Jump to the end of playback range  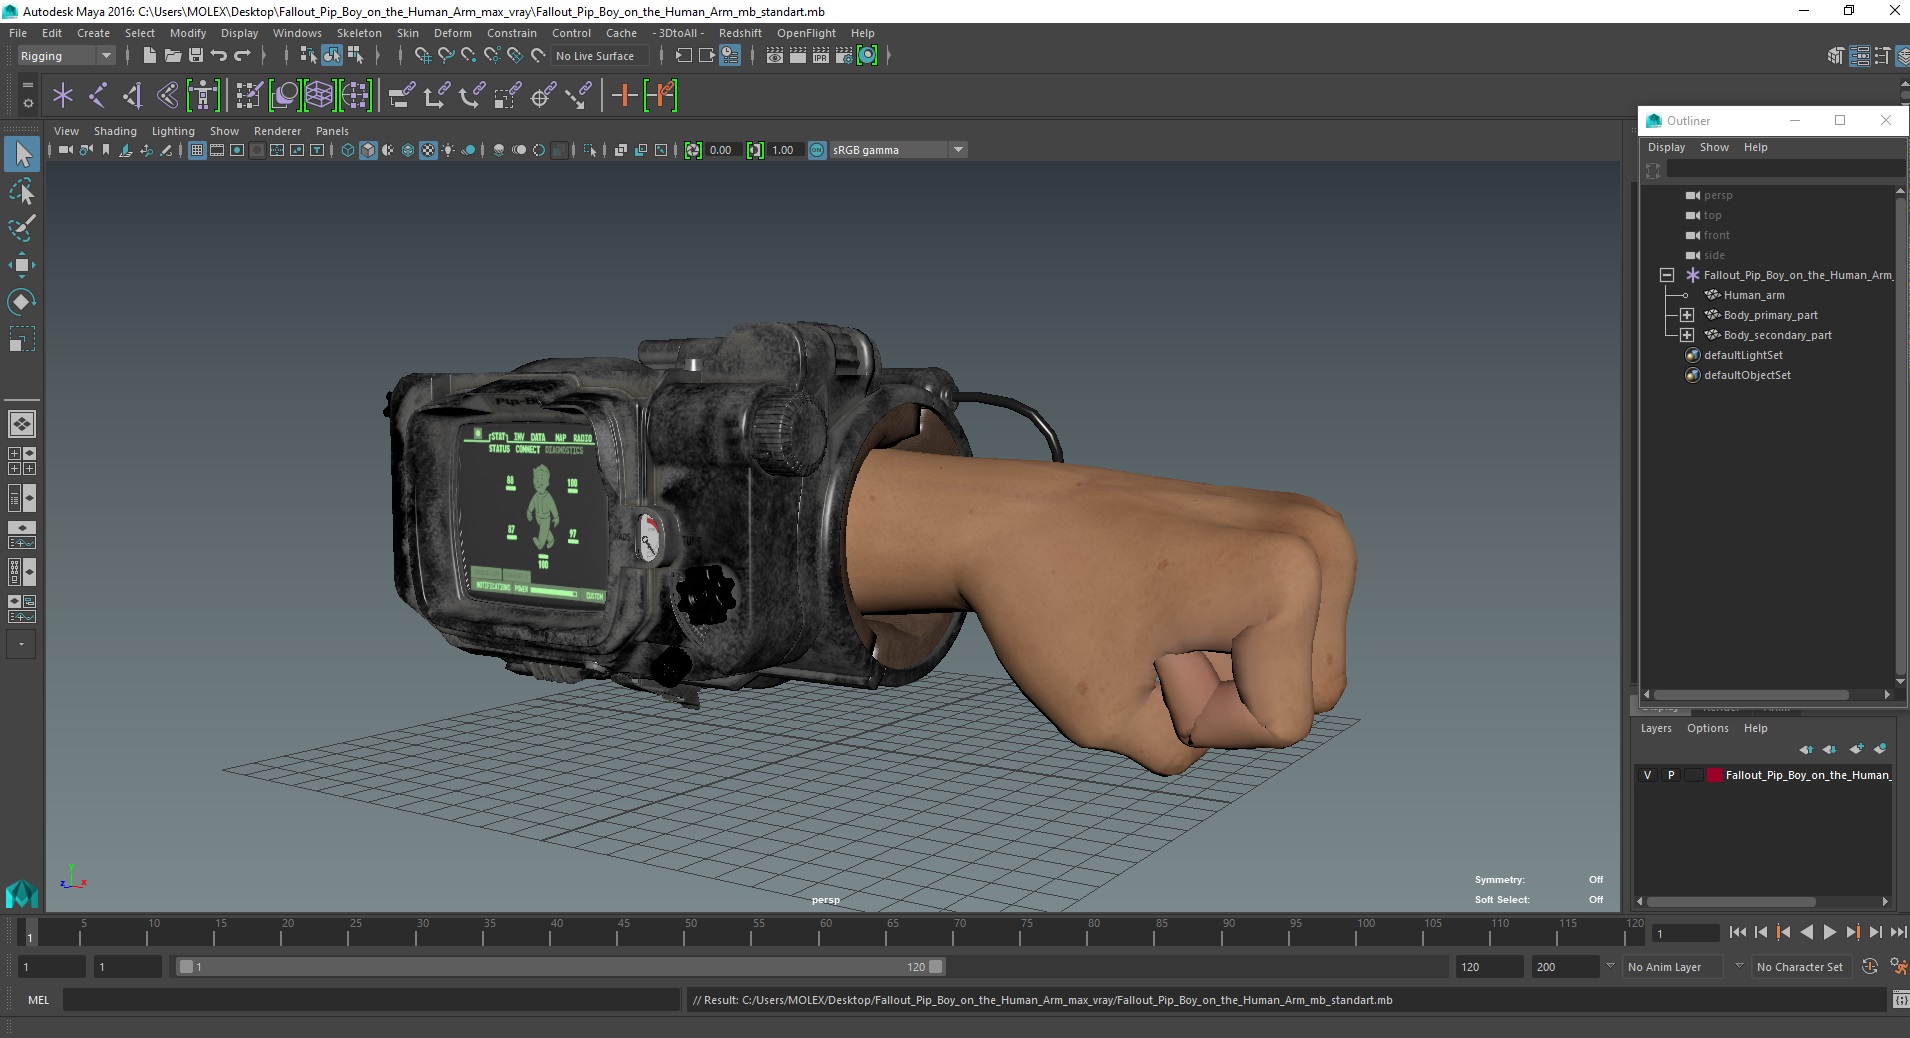1898,932
